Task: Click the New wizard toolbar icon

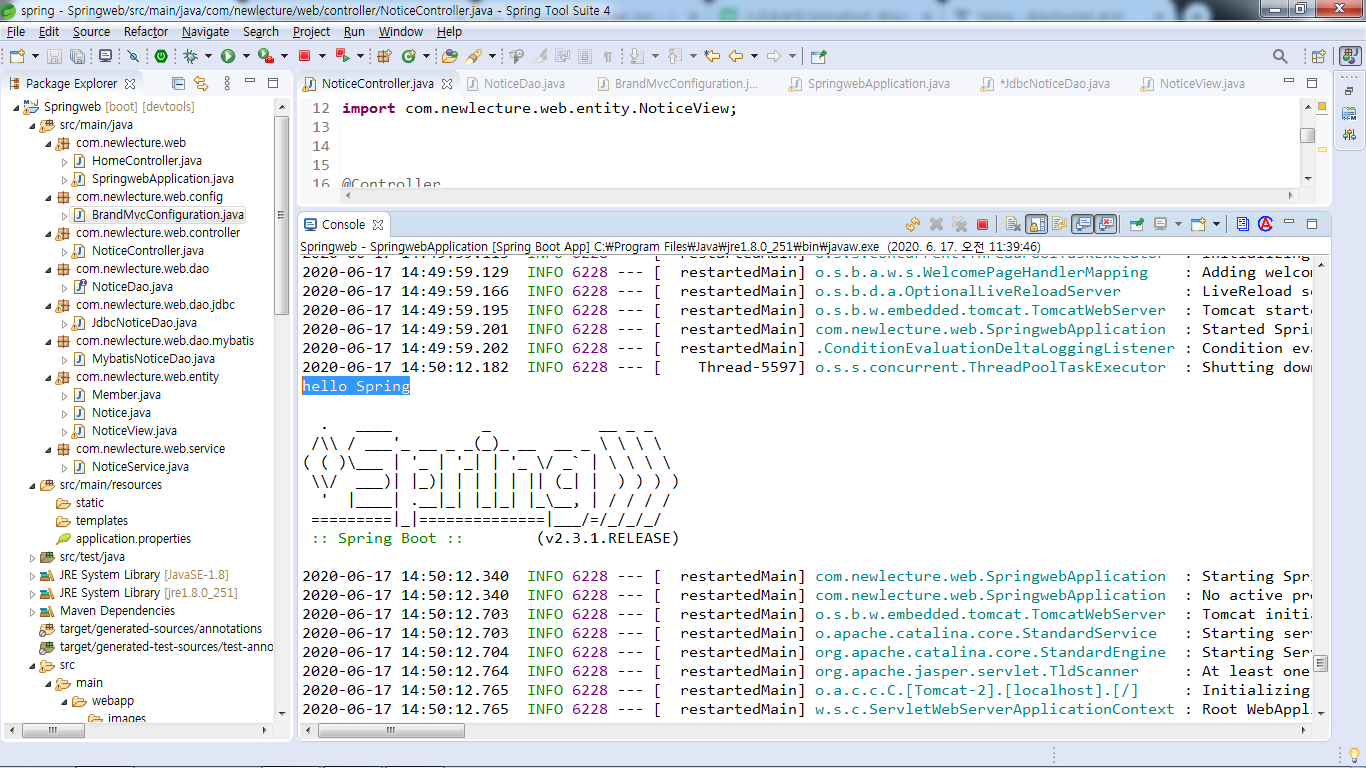Action: pyautogui.click(x=17, y=56)
